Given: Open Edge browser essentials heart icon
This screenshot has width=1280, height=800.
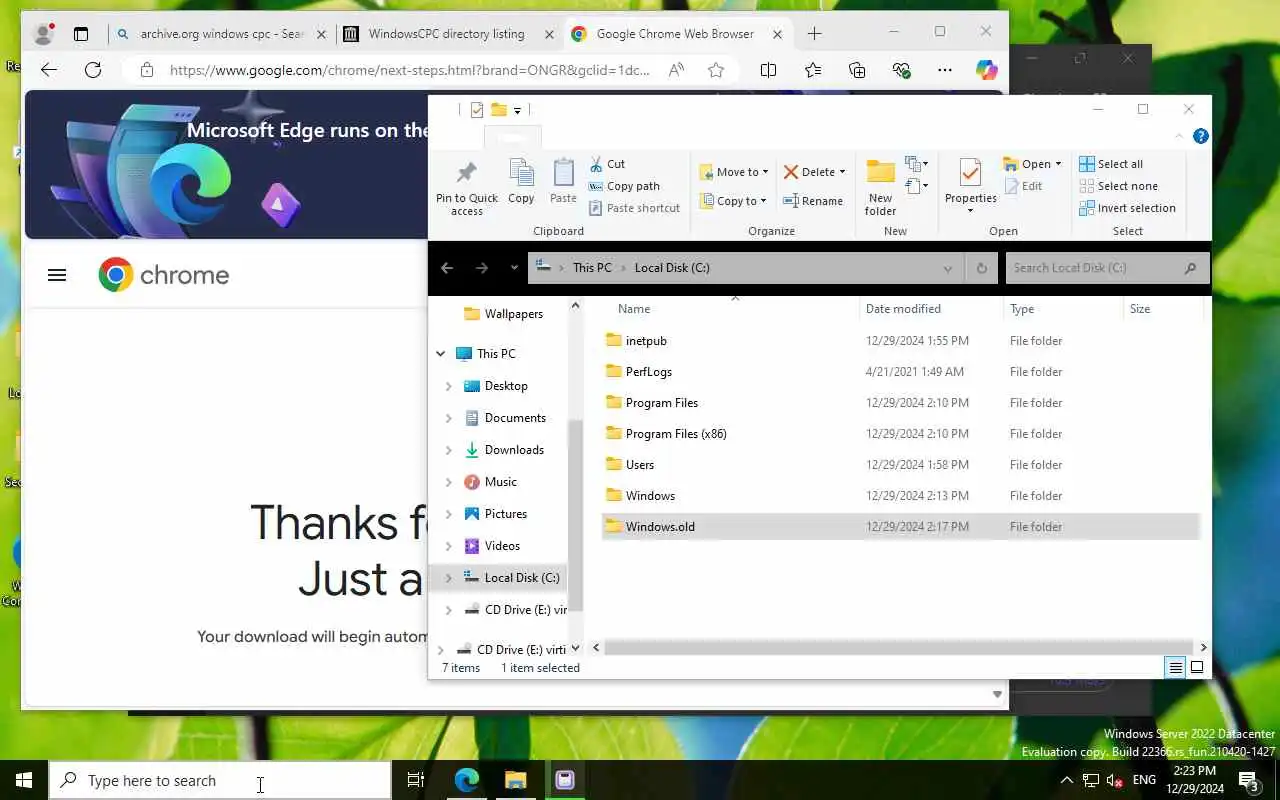Looking at the screenshot, I should (901, 70).
